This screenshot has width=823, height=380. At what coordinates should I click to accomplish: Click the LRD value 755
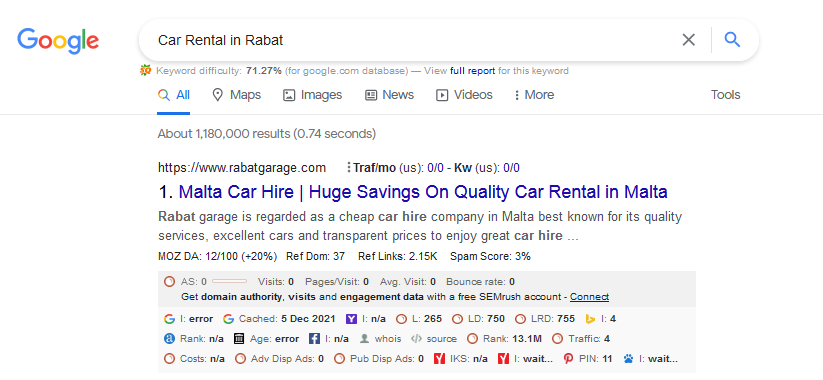pos(566,319)
